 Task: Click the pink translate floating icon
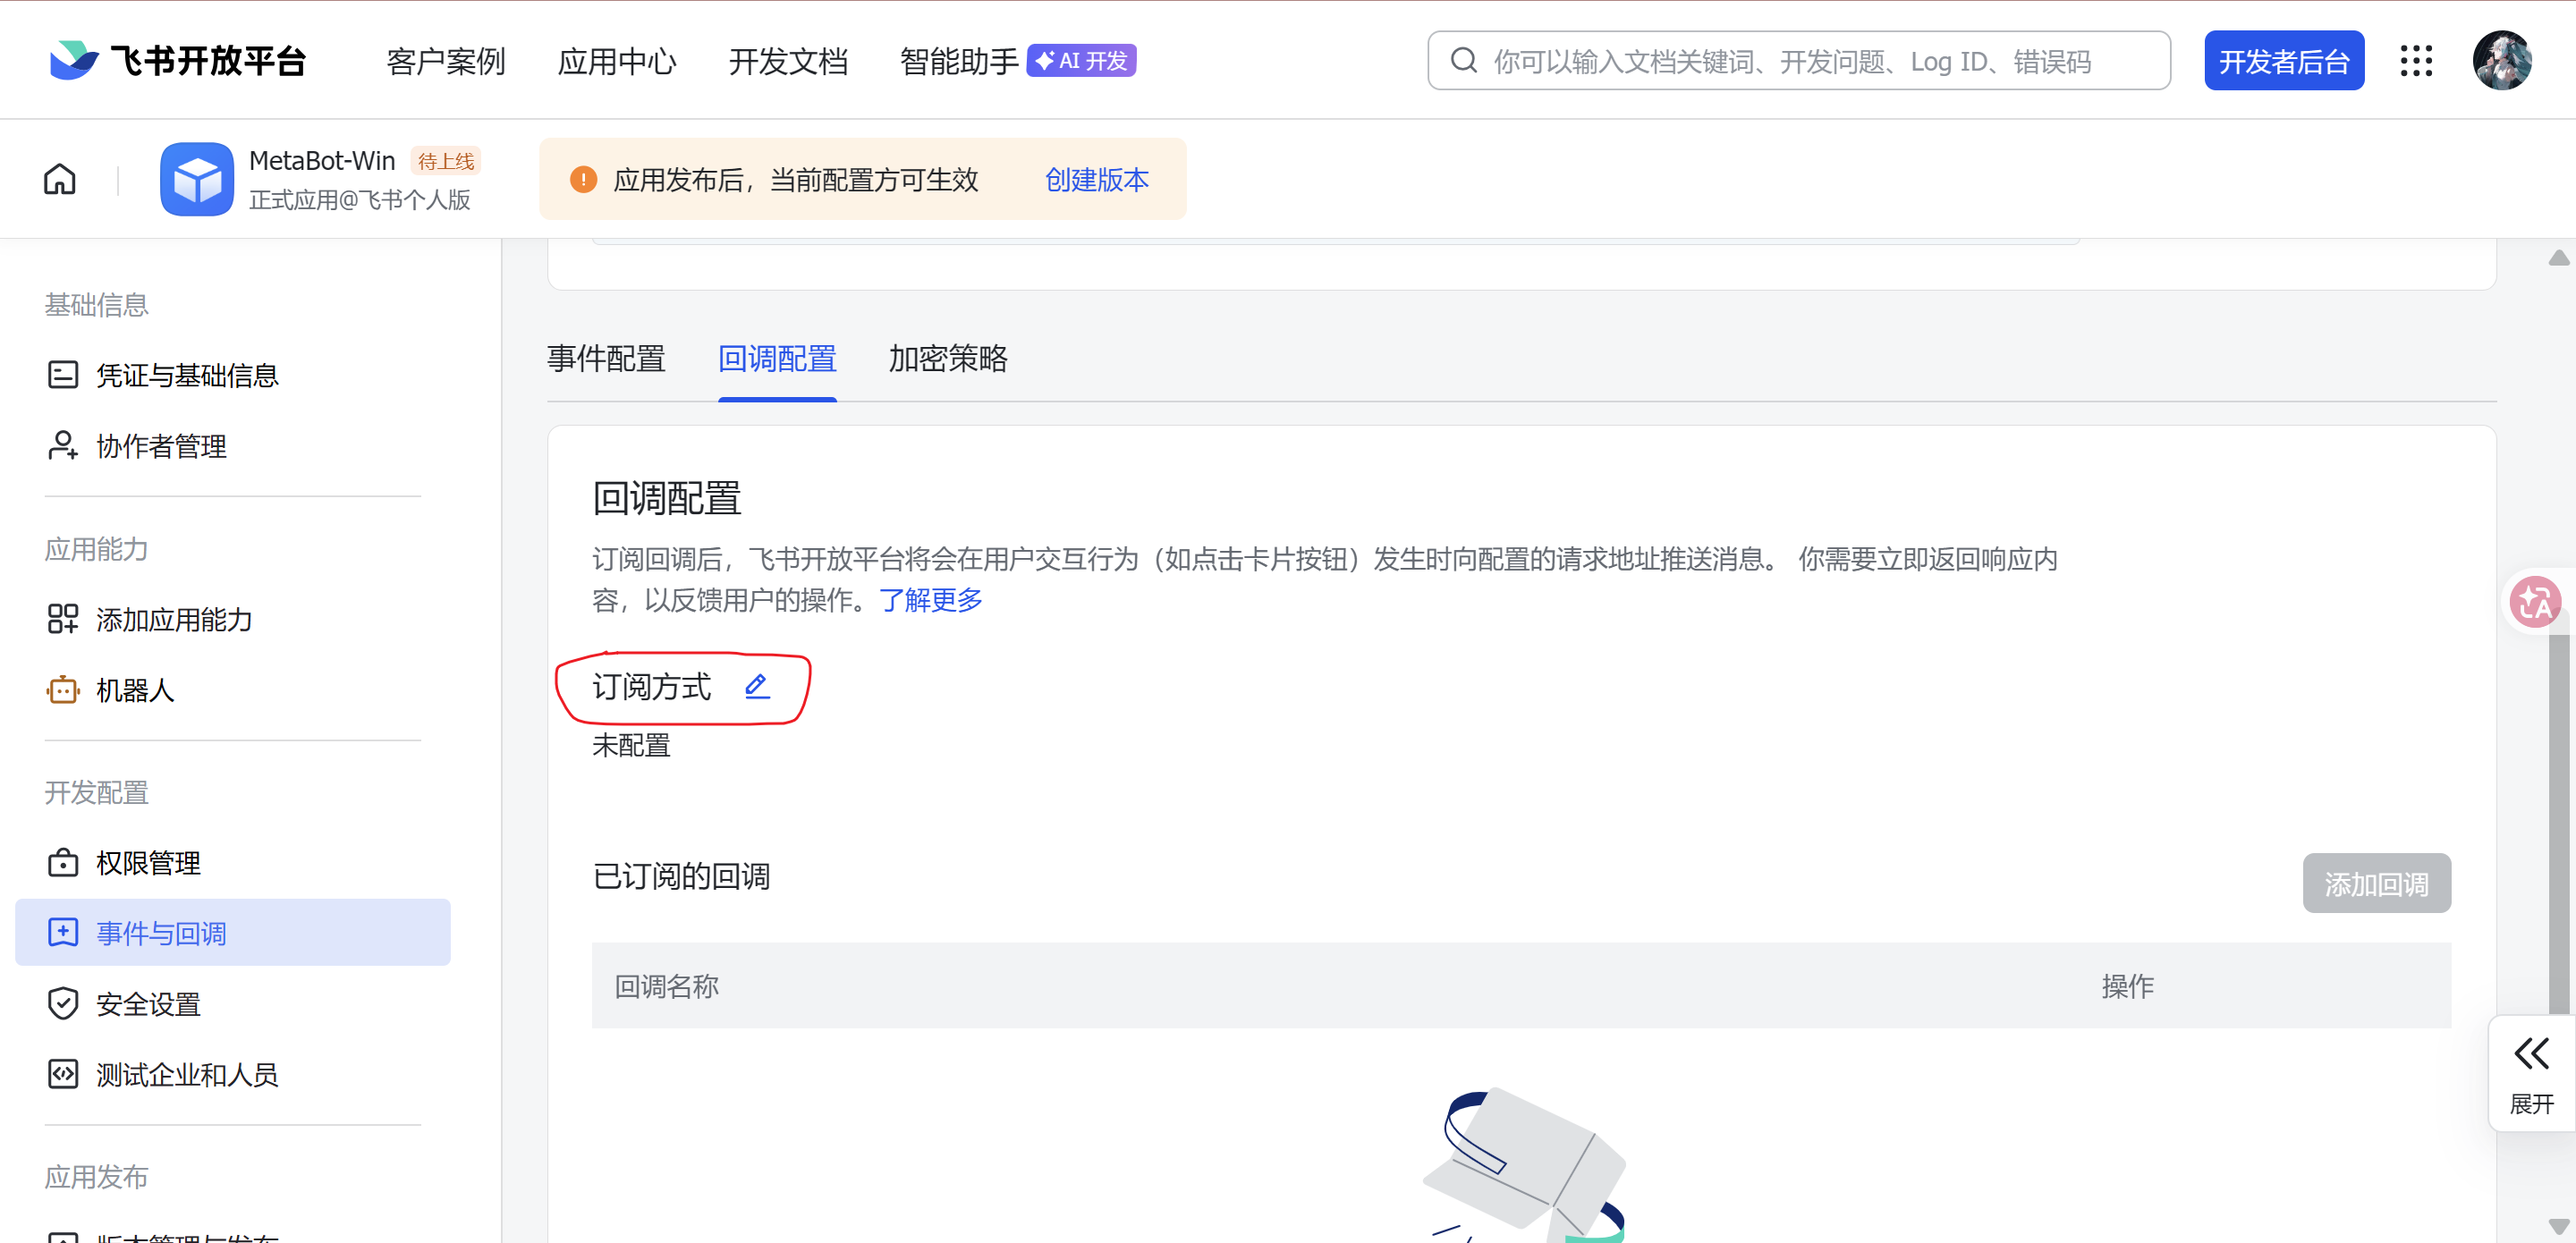pyautogui.click(x=2535, y=602)
